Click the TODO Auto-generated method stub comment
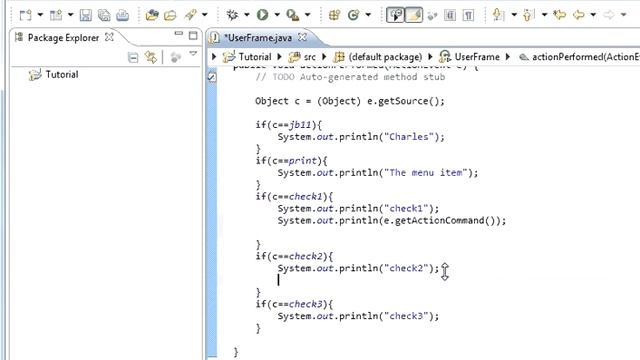 click(x=350, y=77)
